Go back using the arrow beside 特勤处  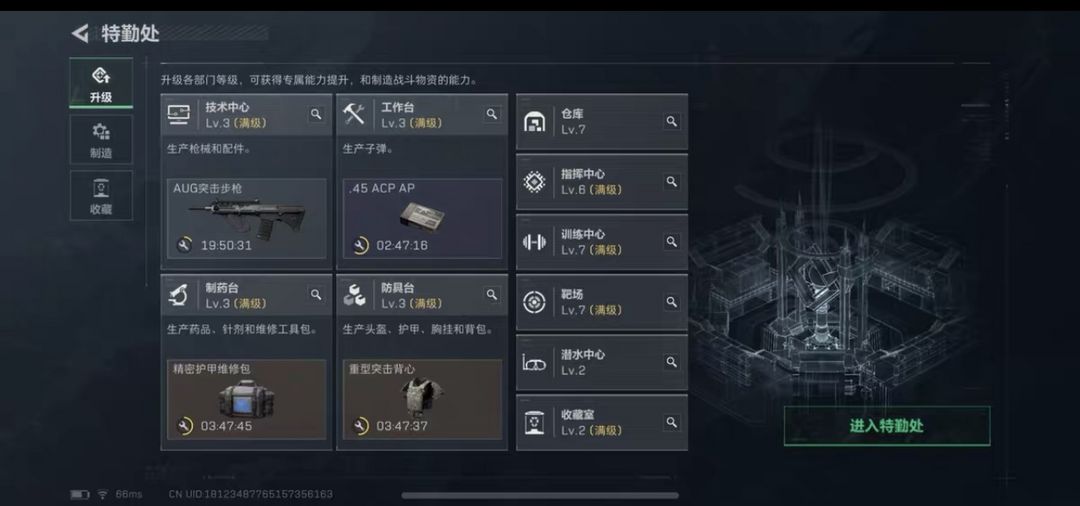tap(80, 33)
